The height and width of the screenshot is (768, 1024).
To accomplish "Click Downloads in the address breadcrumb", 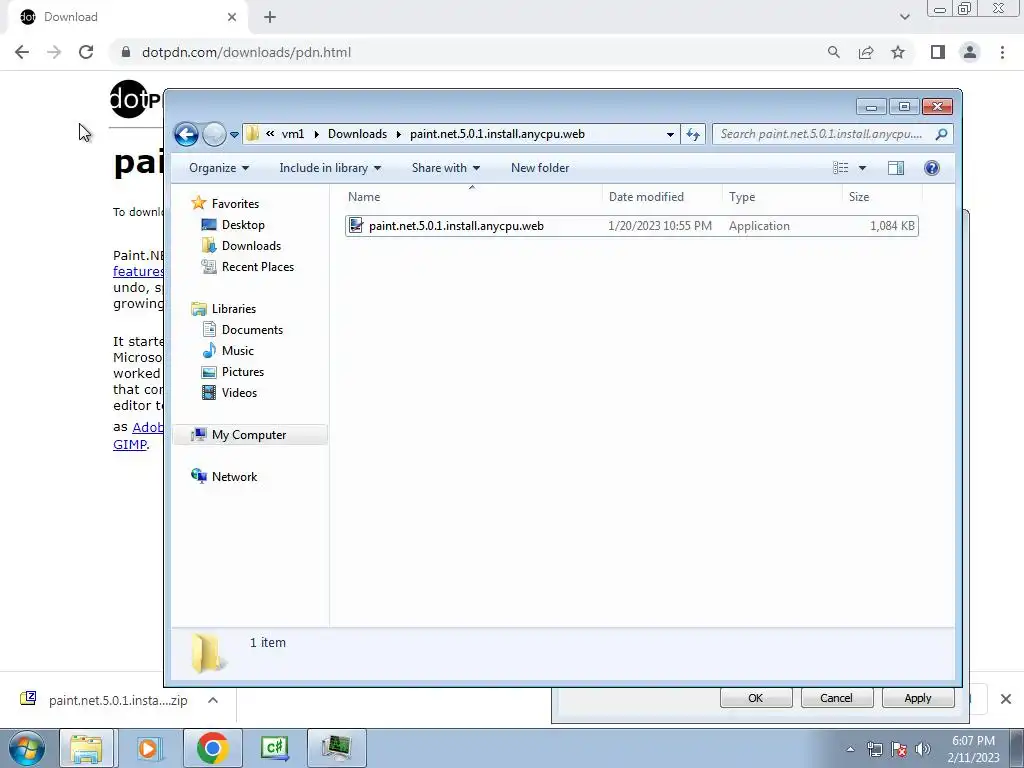I will [357, 134].
